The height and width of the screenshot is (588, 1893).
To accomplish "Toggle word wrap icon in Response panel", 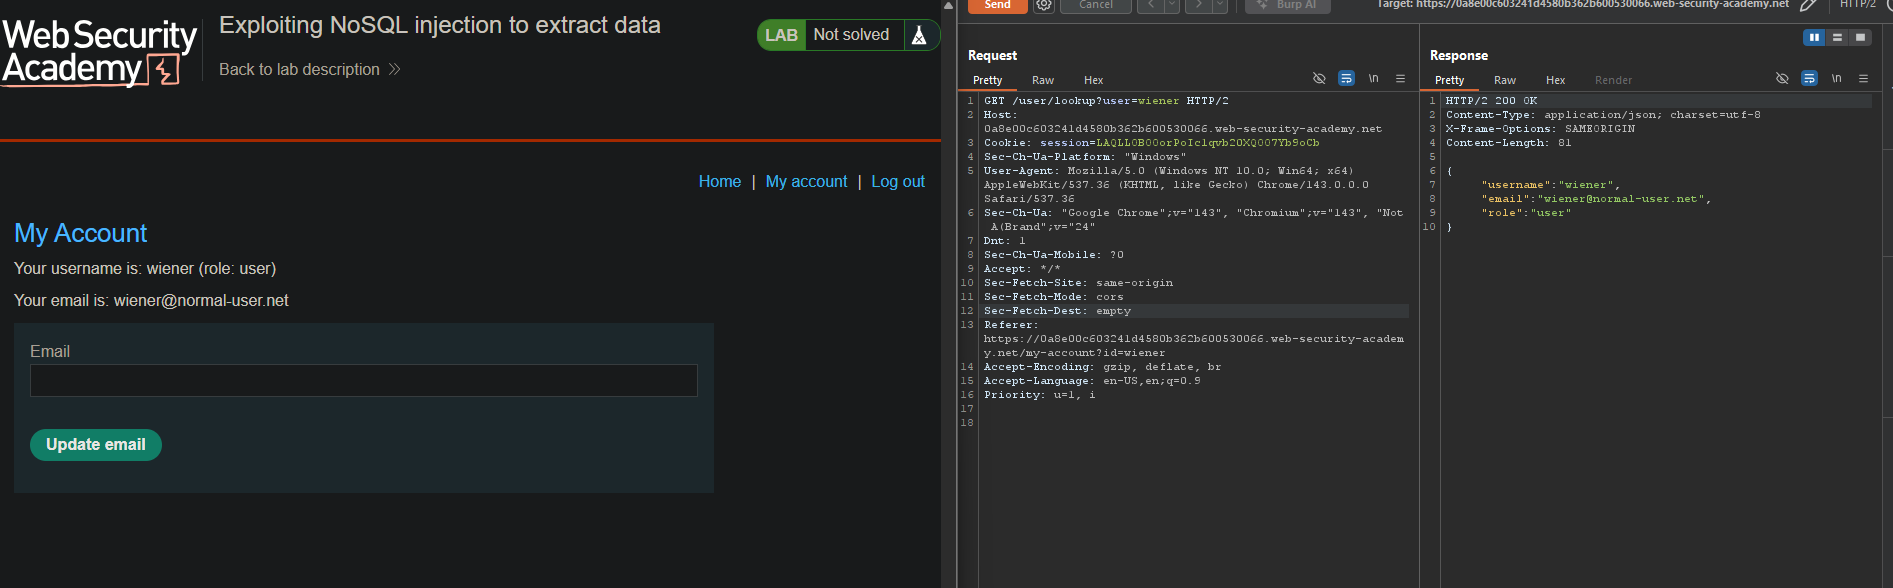I will coord(1809,78).
